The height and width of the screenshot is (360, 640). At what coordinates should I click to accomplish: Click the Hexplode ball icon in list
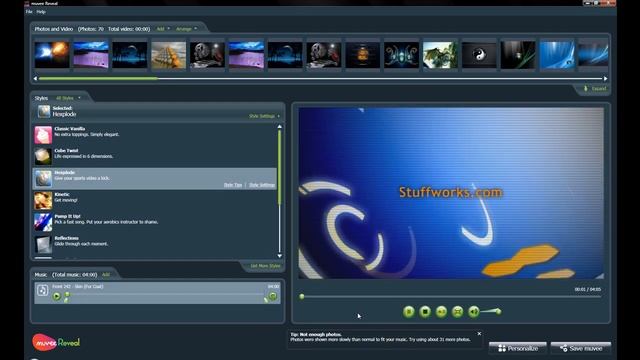[x=43, y=179]
